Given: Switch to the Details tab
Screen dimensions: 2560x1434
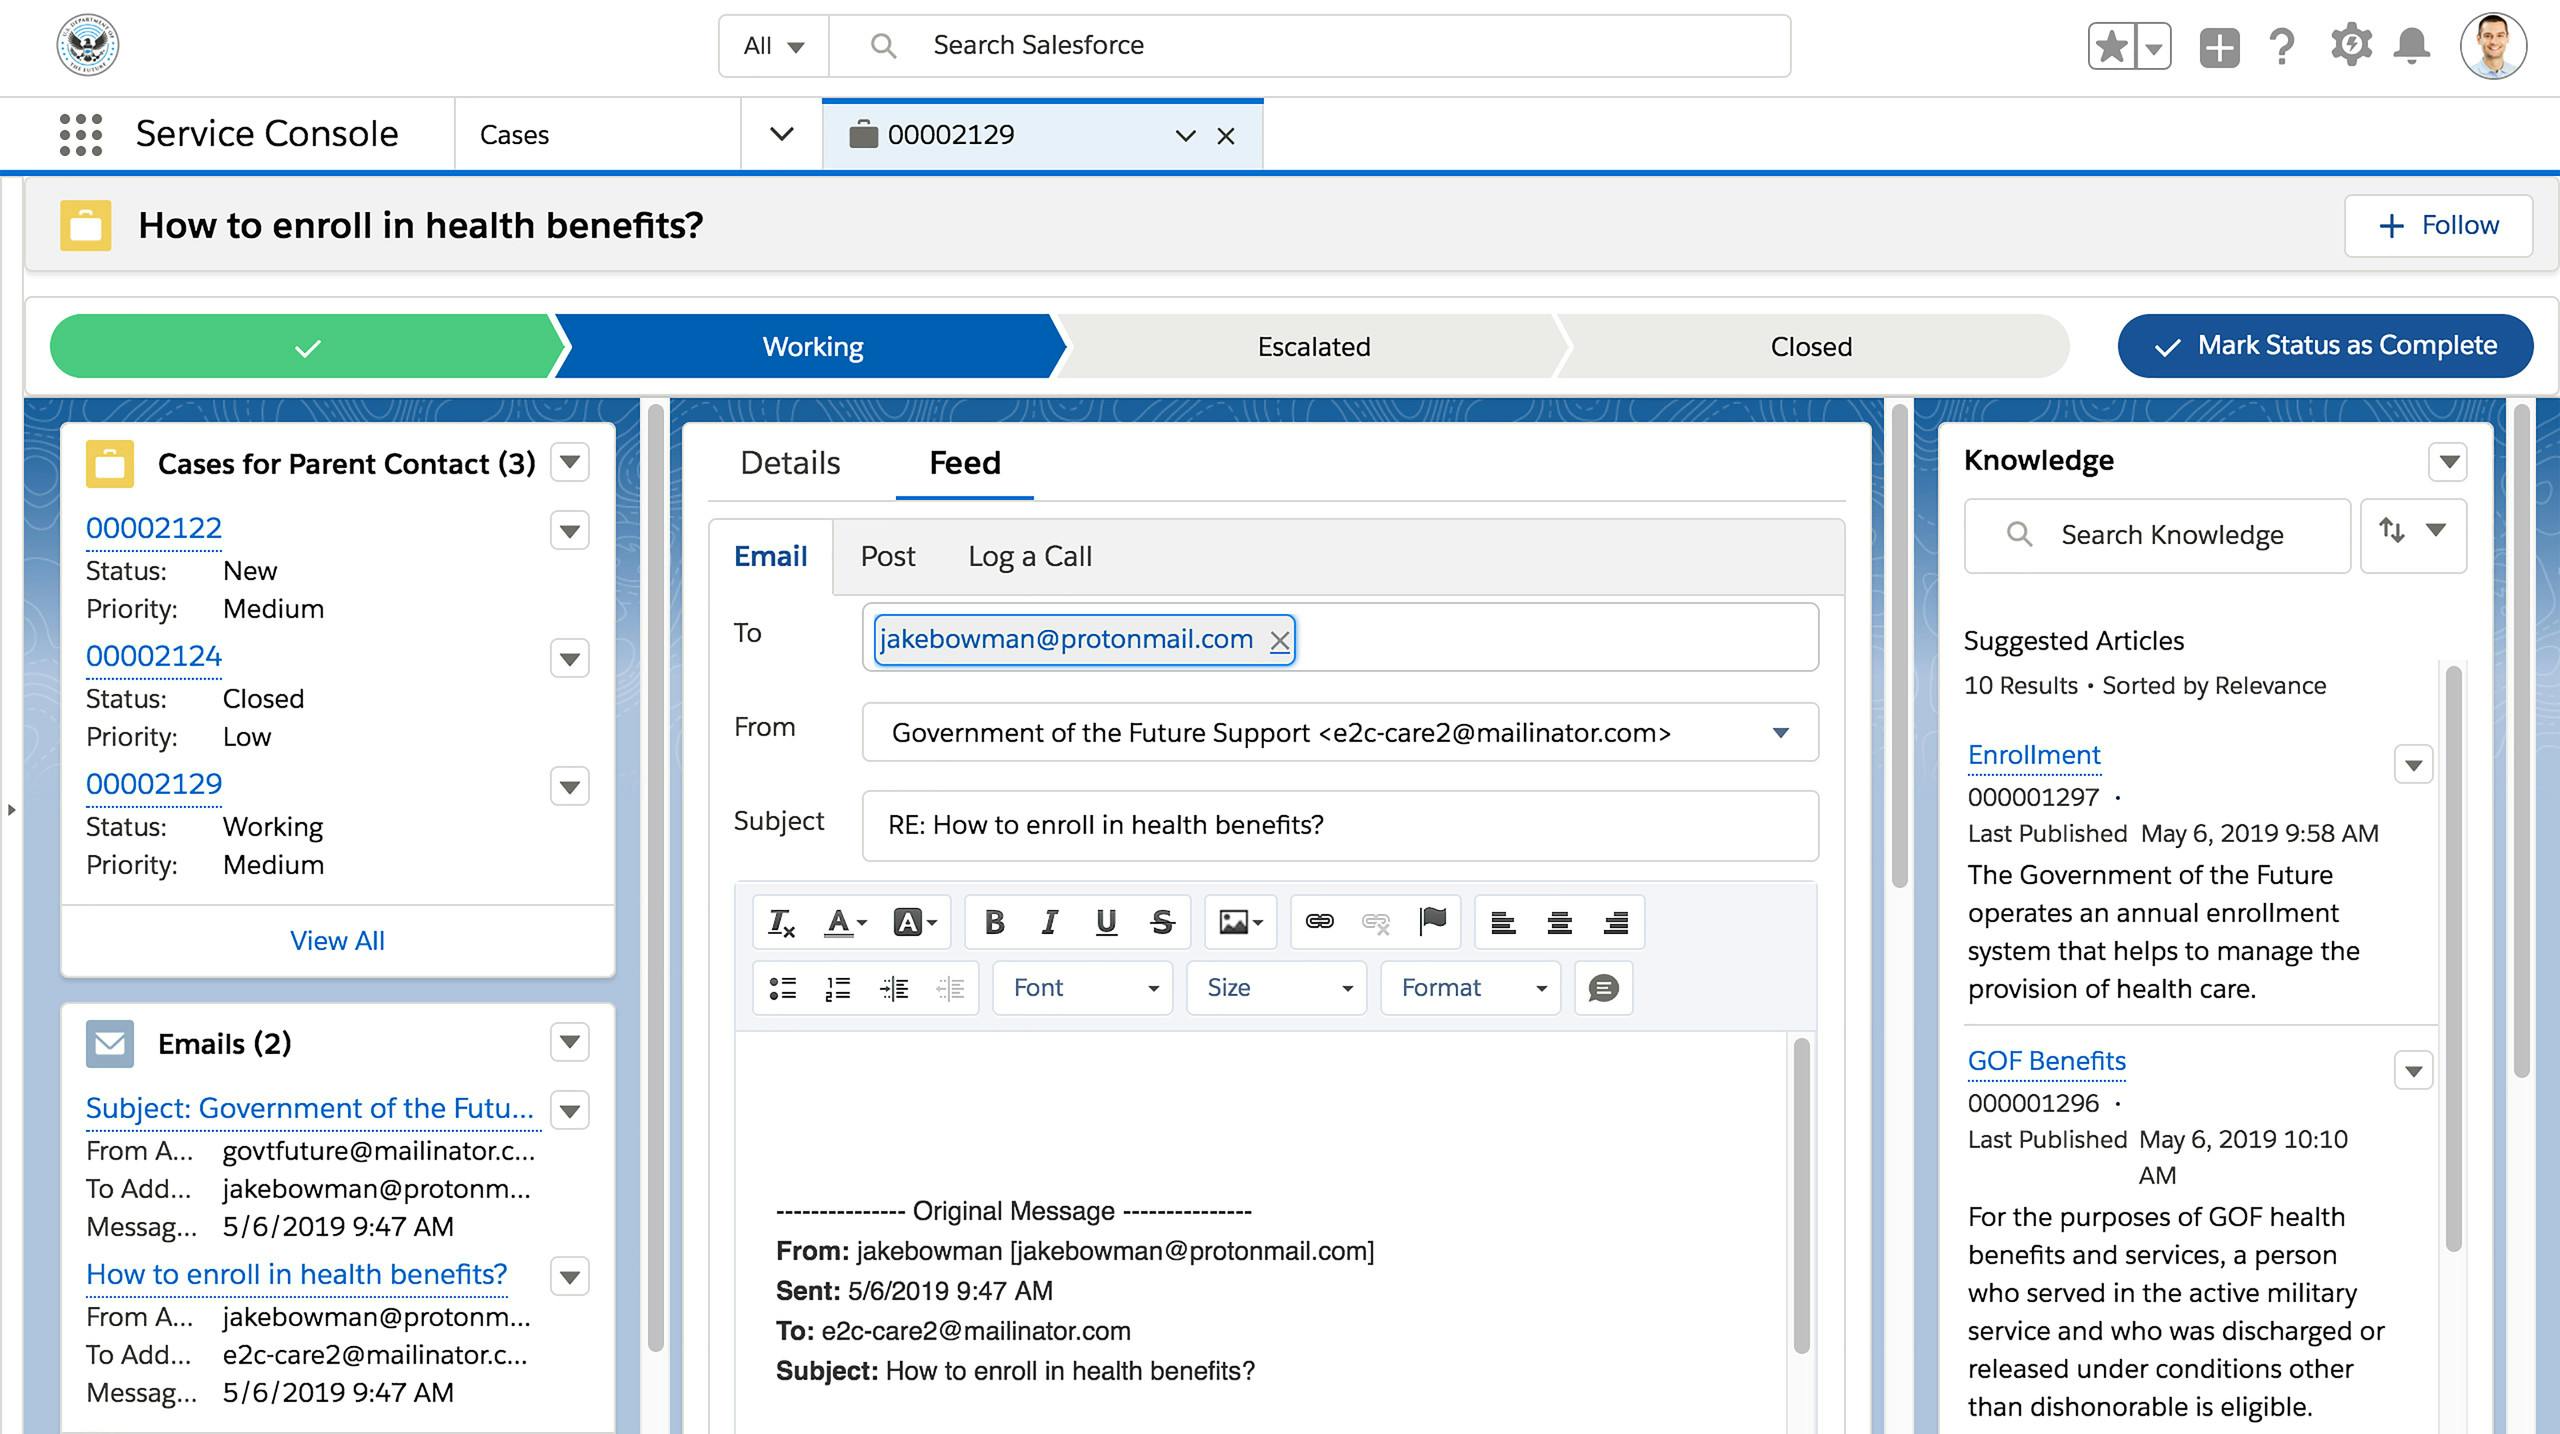Looking at the screenshot, I should [790, 463].
